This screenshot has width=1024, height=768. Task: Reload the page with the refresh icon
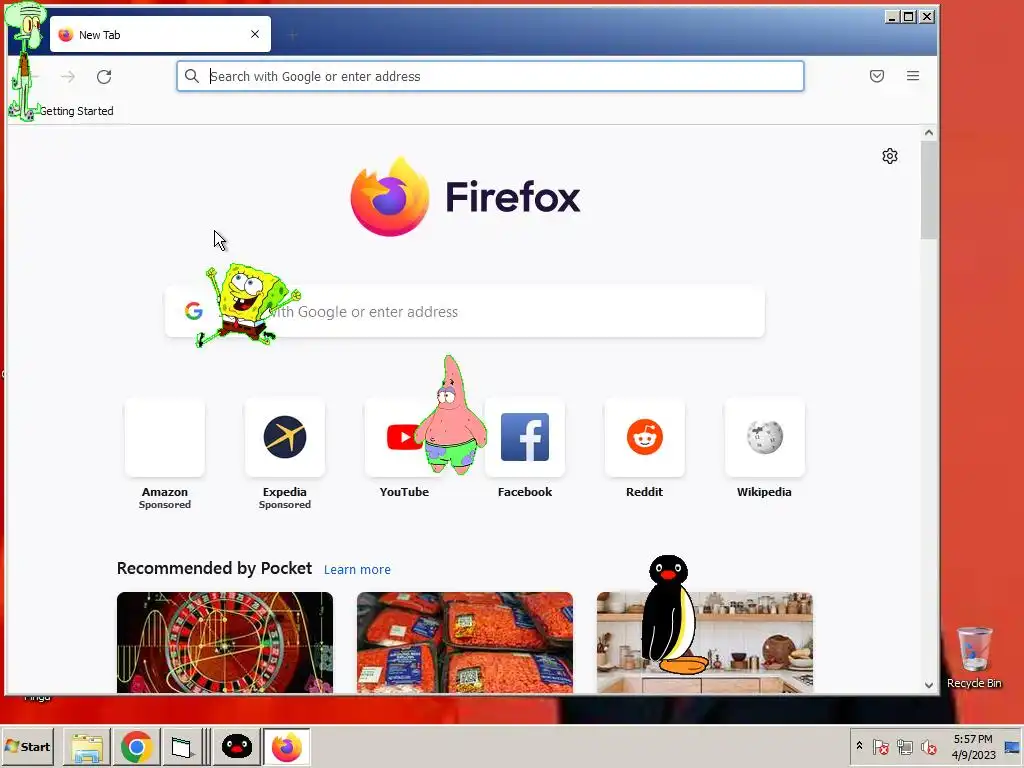point(104,77)
